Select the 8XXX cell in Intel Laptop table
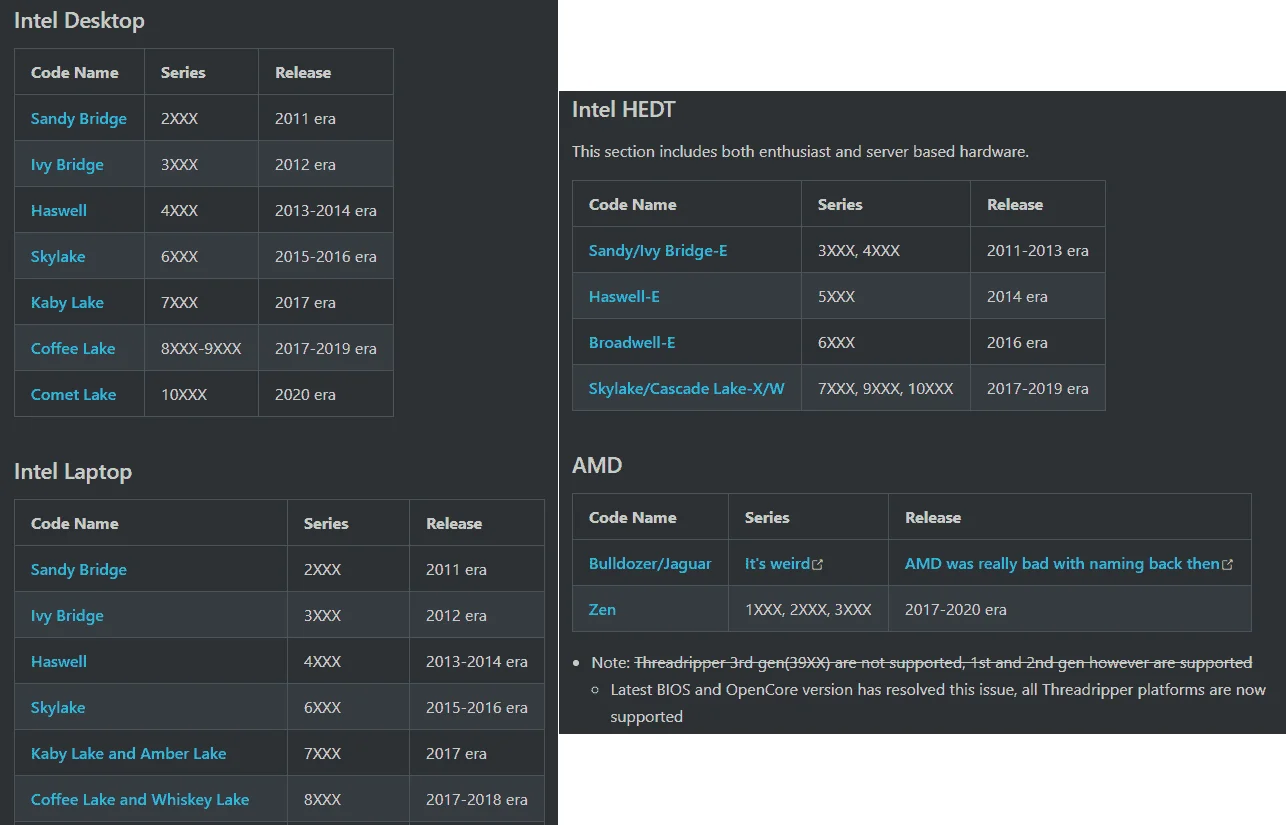The height and width of the screenshot is (825, 1286). [x=349, y=799]
